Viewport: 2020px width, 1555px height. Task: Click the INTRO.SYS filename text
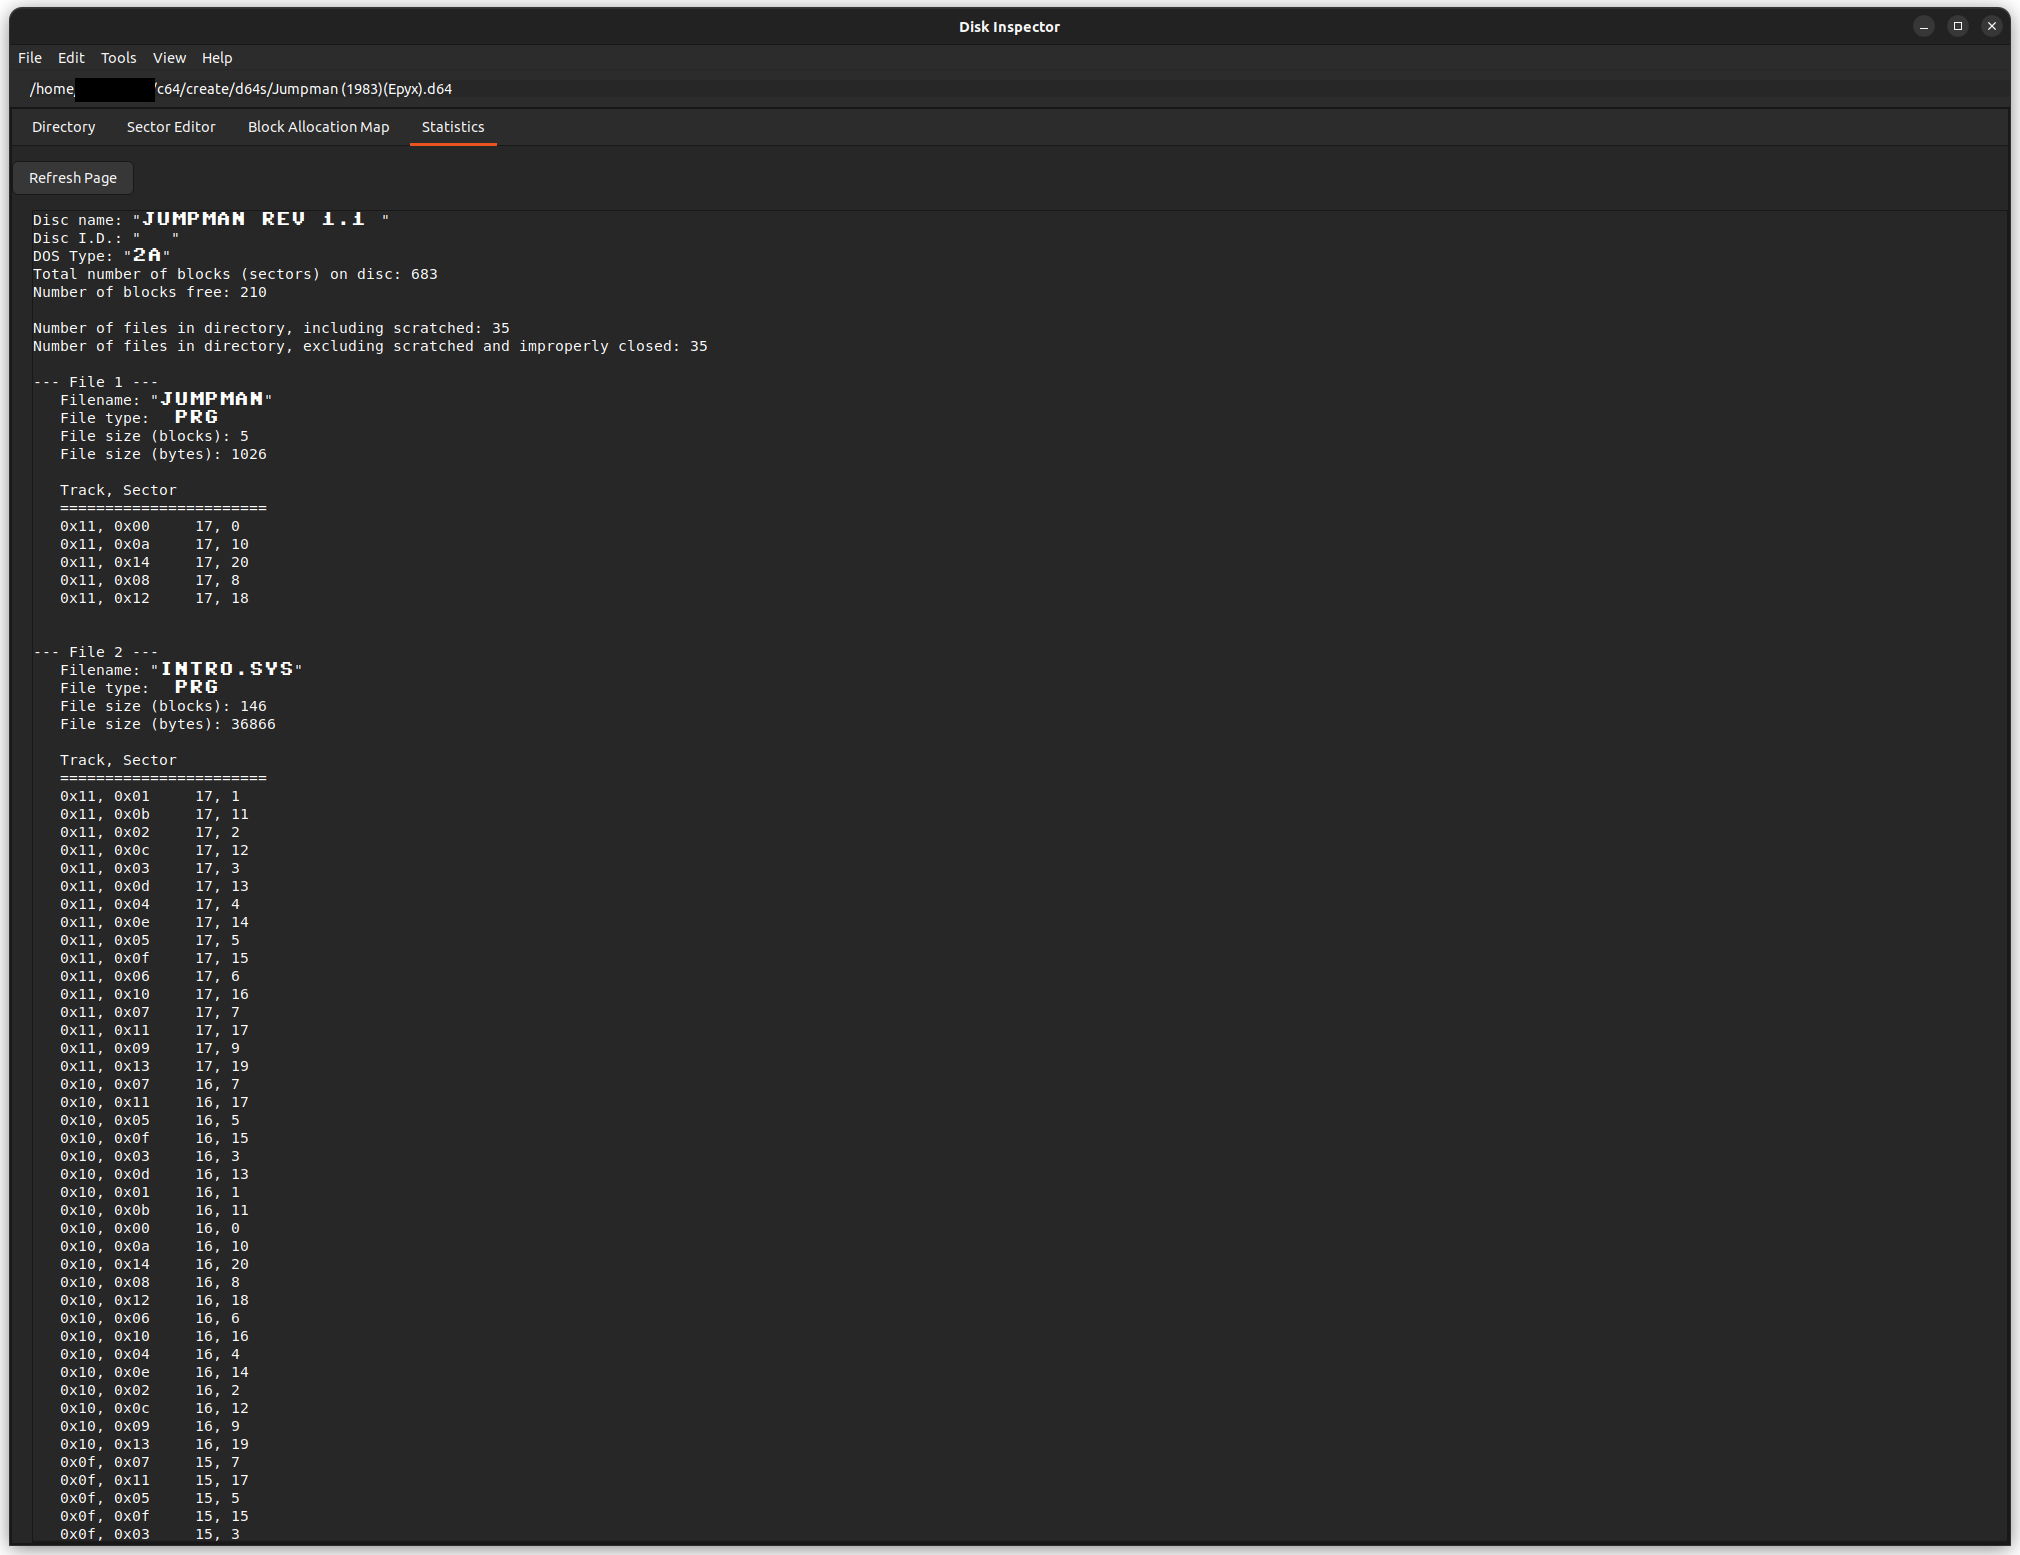227,669
